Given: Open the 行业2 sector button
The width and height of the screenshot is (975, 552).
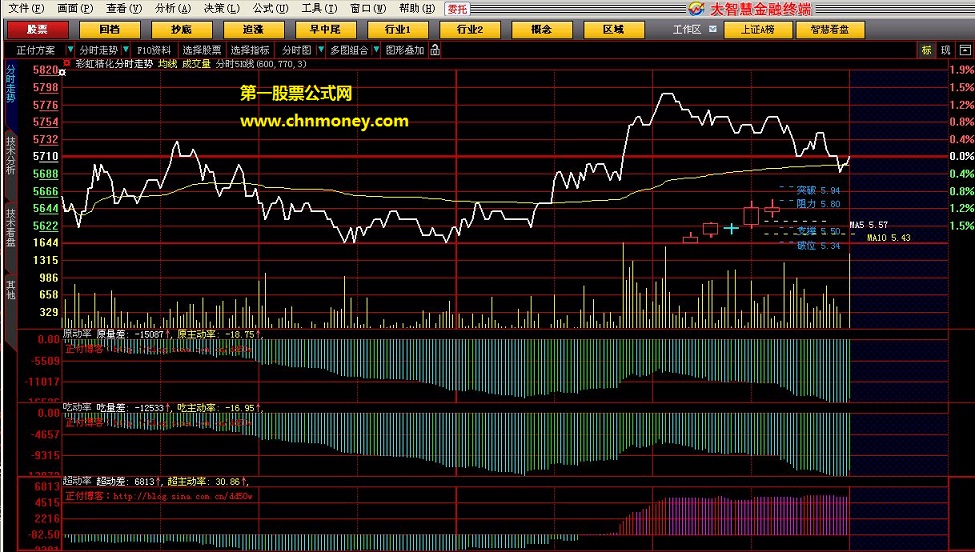Looking at the screenshot, I should pyautogui.click(x=469, y=29).
